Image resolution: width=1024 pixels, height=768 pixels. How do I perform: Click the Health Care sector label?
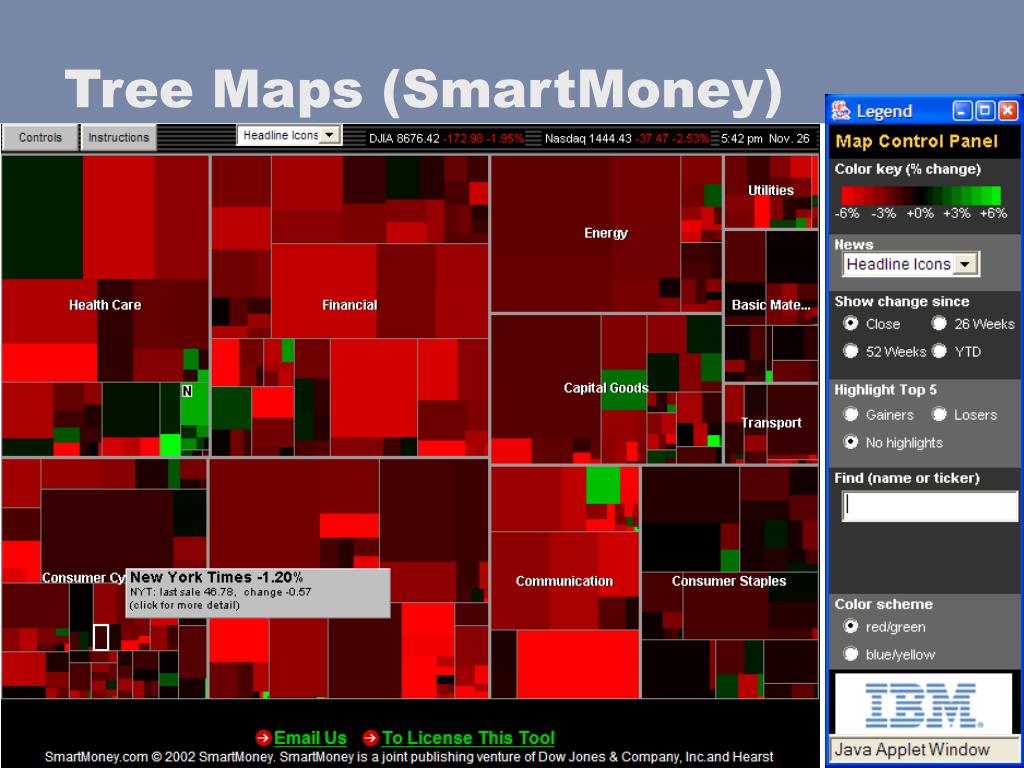[105, 305]
